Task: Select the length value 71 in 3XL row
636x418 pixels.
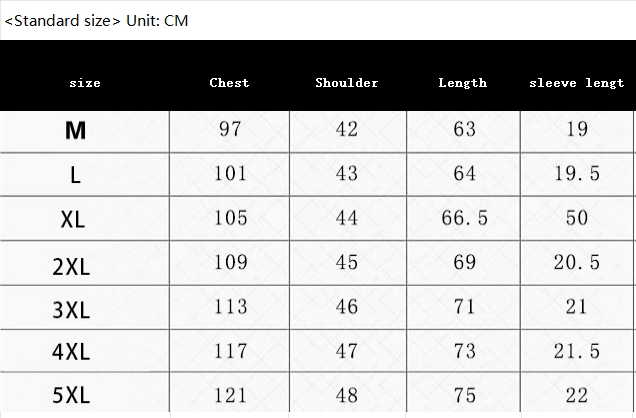Action: pyautogui.click(x=464, y=306)
